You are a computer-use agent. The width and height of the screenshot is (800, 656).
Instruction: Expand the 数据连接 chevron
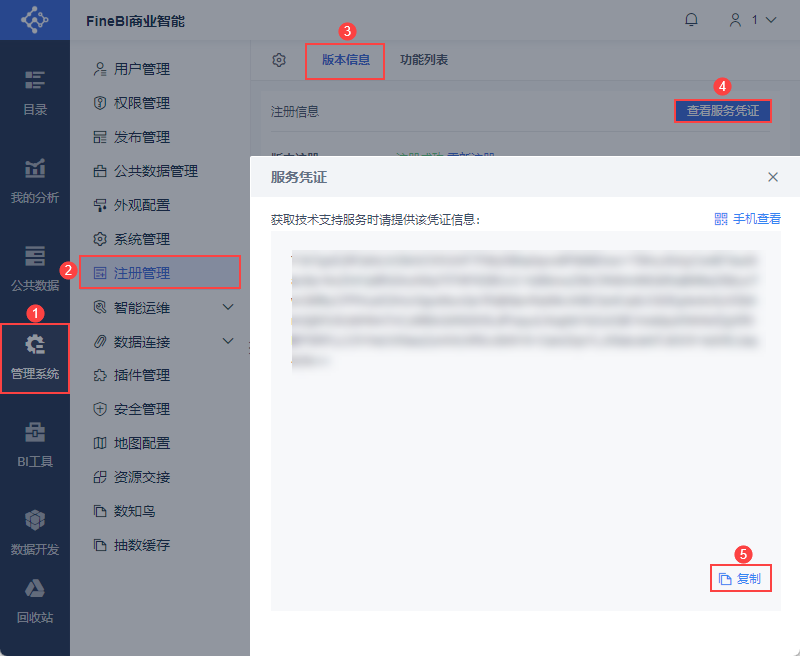click(x=228, y=341)
